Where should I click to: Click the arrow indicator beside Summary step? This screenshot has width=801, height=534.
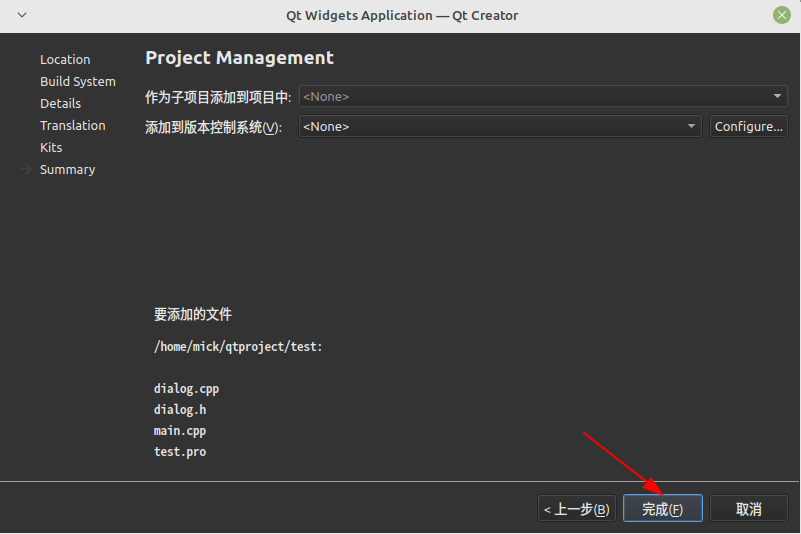tap(25, 170)
